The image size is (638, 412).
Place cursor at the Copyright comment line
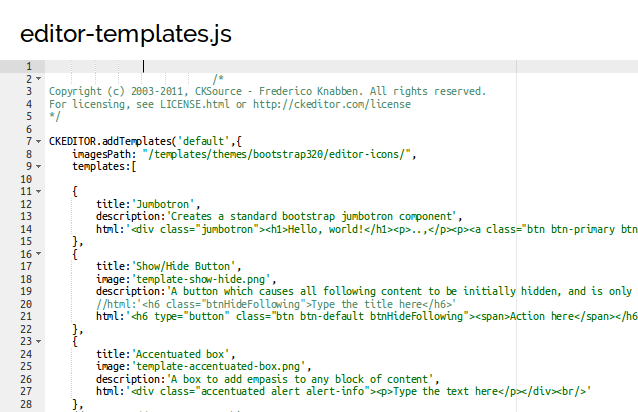(x=267, y=92)
